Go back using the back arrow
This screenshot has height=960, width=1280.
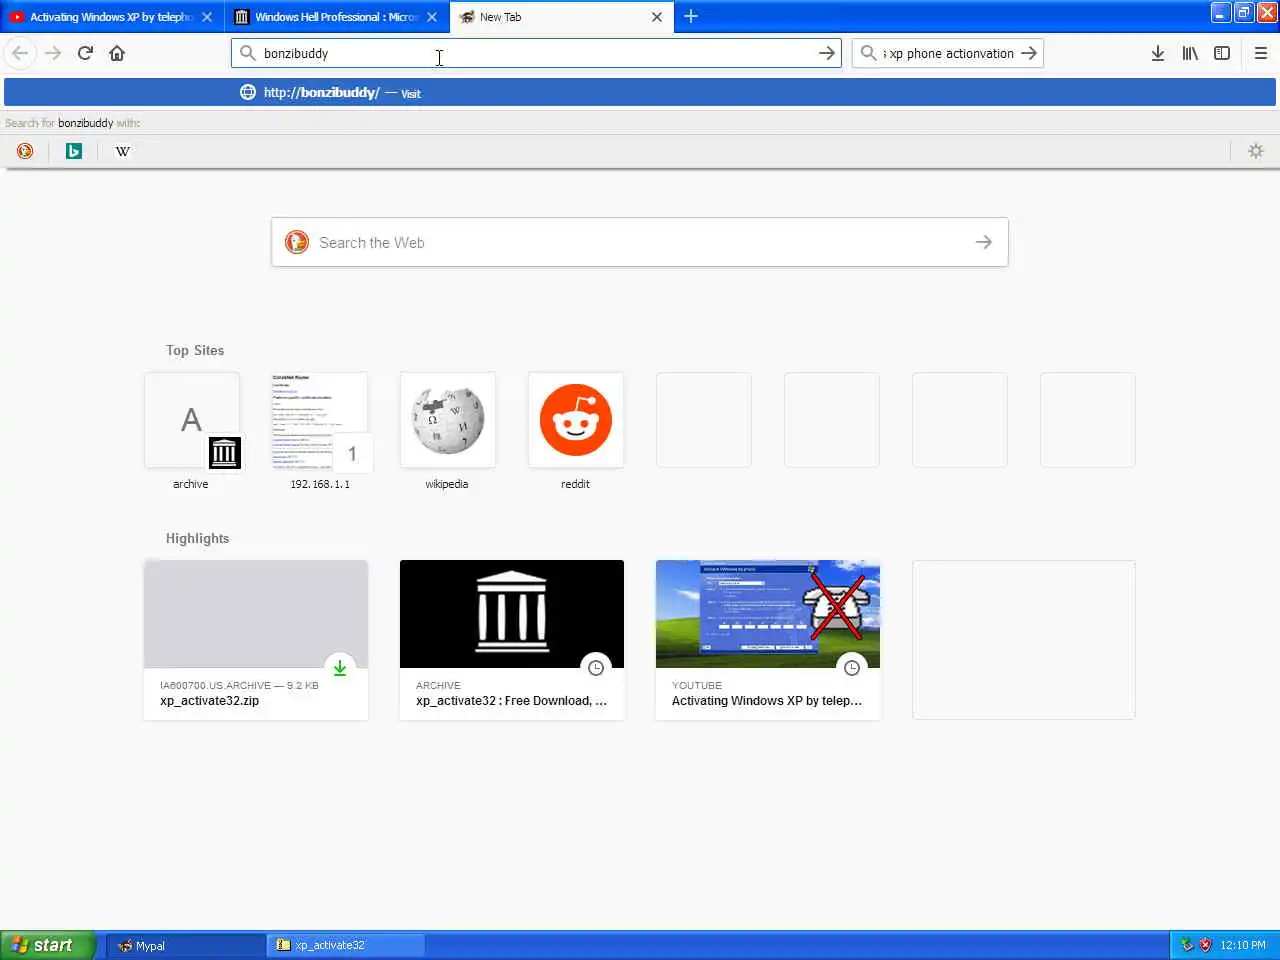(20, 53)
